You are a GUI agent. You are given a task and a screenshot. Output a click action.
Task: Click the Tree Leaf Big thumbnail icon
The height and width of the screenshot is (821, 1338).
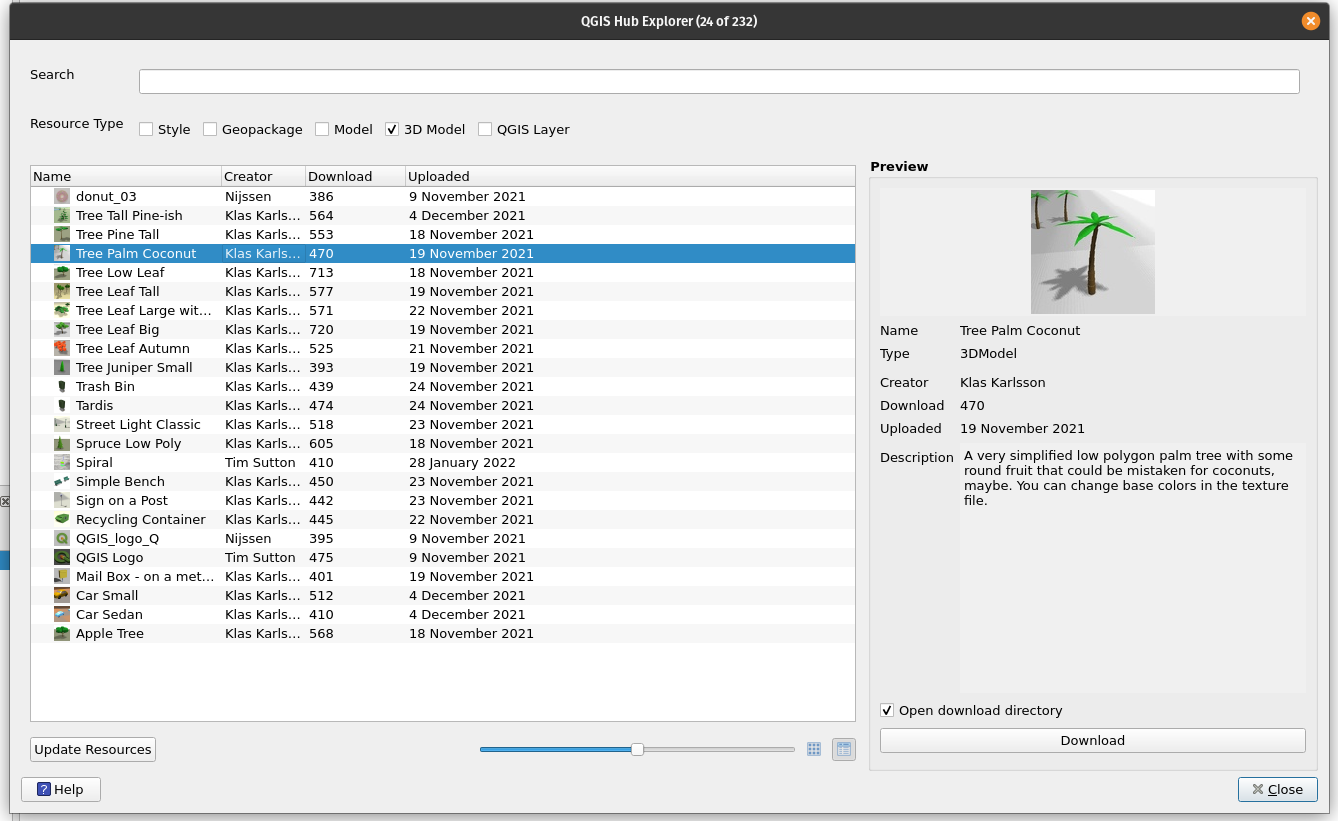pyautogui.click(x=62, y=330)
